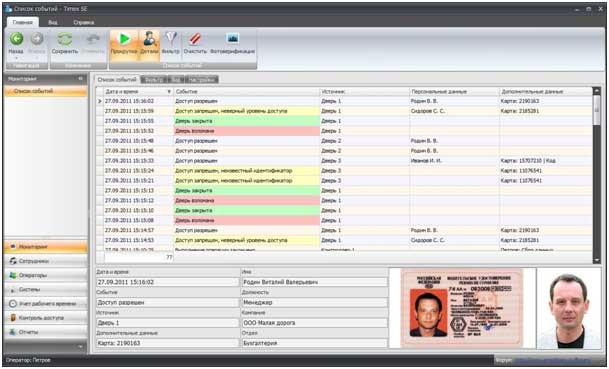Click the Отдел field showing Бухгалтерия

pyautogui.click(x=315, y=343)
